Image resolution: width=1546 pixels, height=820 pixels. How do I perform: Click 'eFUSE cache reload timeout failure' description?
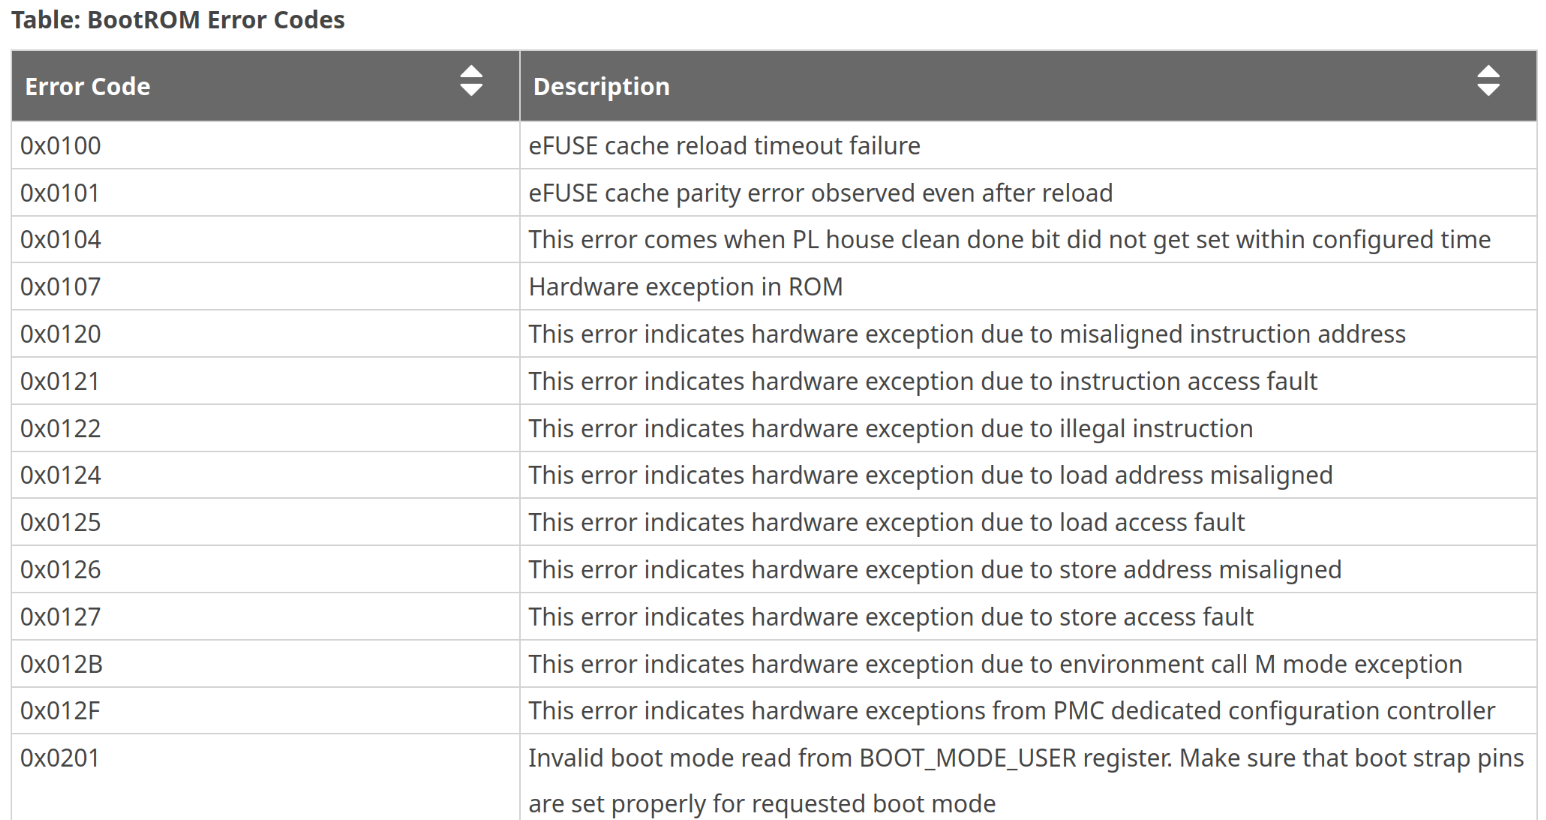(724, 146)
